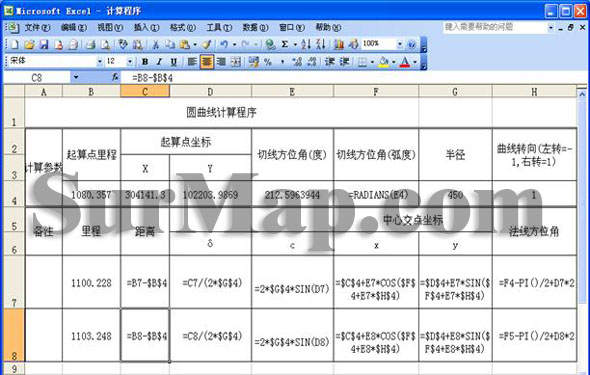590x375 pixels.
Task: Open the 视图 (View) menu
Action: (x=110, y=27)
